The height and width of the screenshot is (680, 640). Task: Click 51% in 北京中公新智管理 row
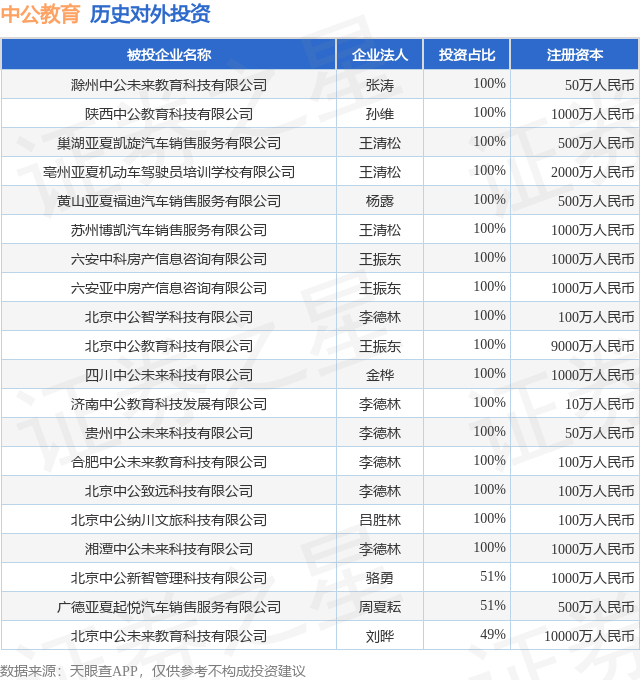click(493, 576)
